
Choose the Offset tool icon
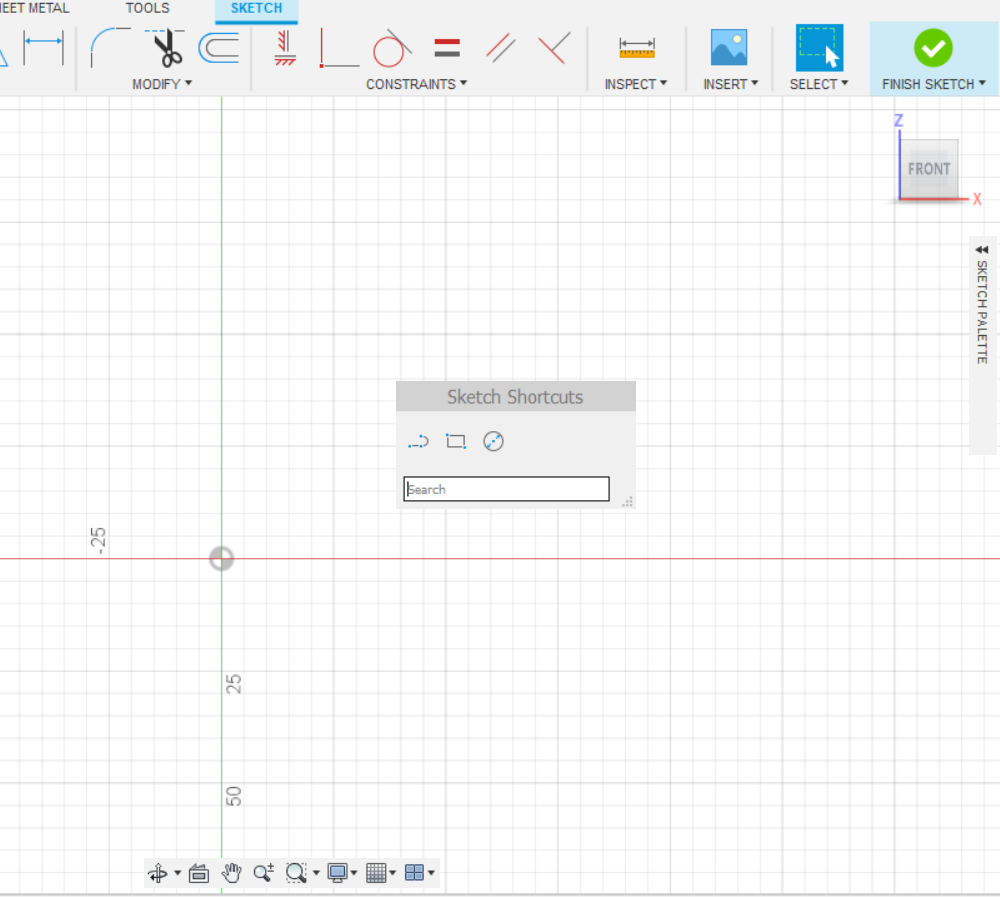pyautogui.click(x=218, y=47)
